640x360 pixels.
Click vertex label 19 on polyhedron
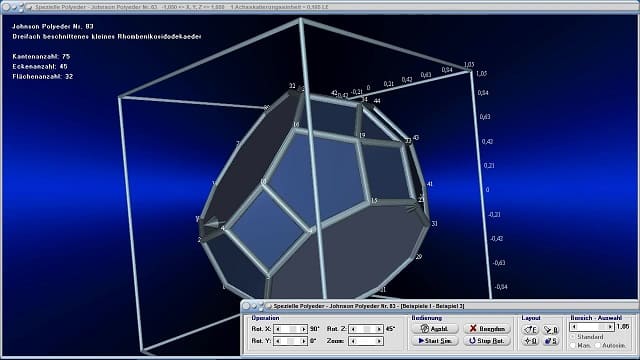[362, 135]
